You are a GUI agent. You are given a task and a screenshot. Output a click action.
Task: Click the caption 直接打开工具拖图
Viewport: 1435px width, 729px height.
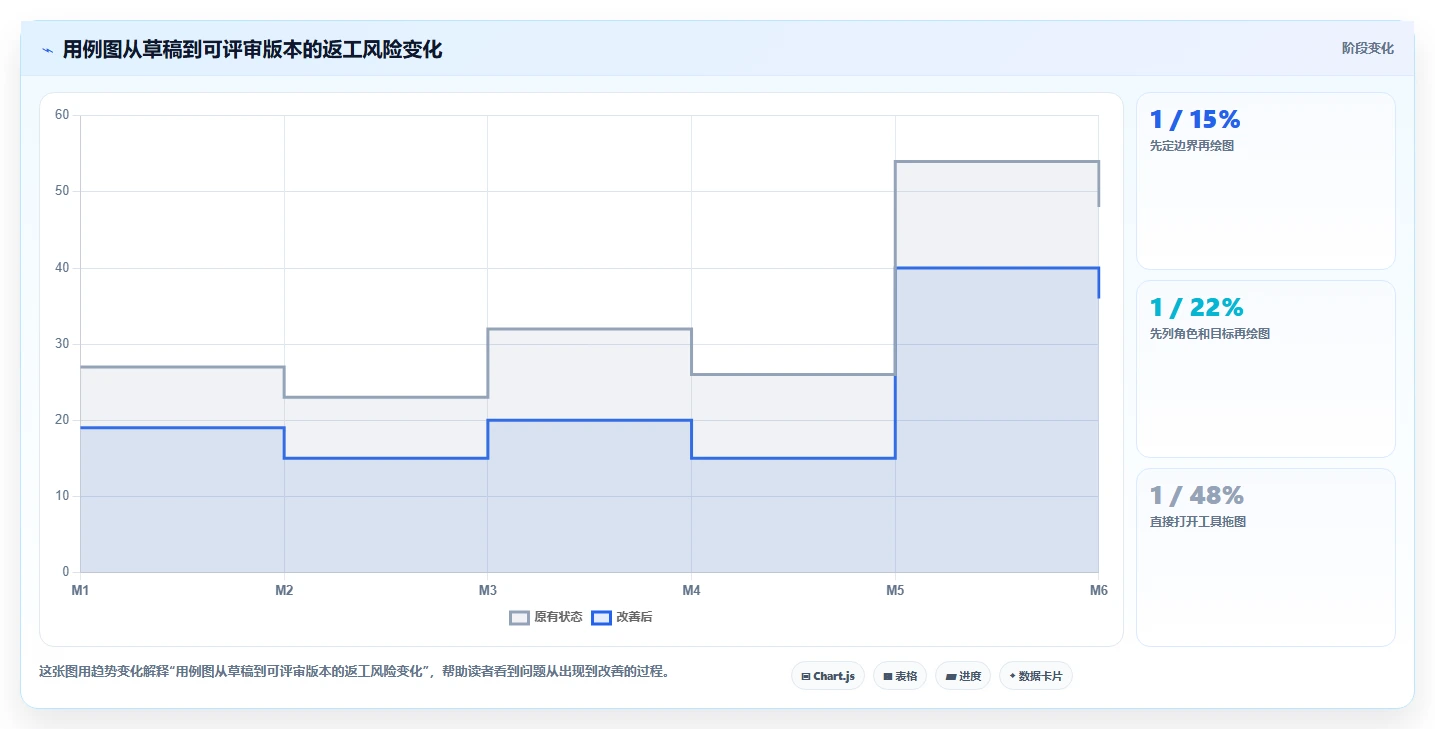tap(1198, 522)
